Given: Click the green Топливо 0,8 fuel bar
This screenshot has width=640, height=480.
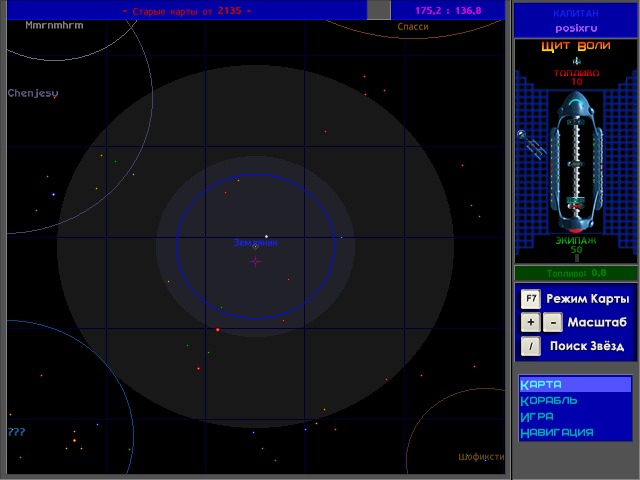Looking at the screenshot, I should [x=576, y=273].
